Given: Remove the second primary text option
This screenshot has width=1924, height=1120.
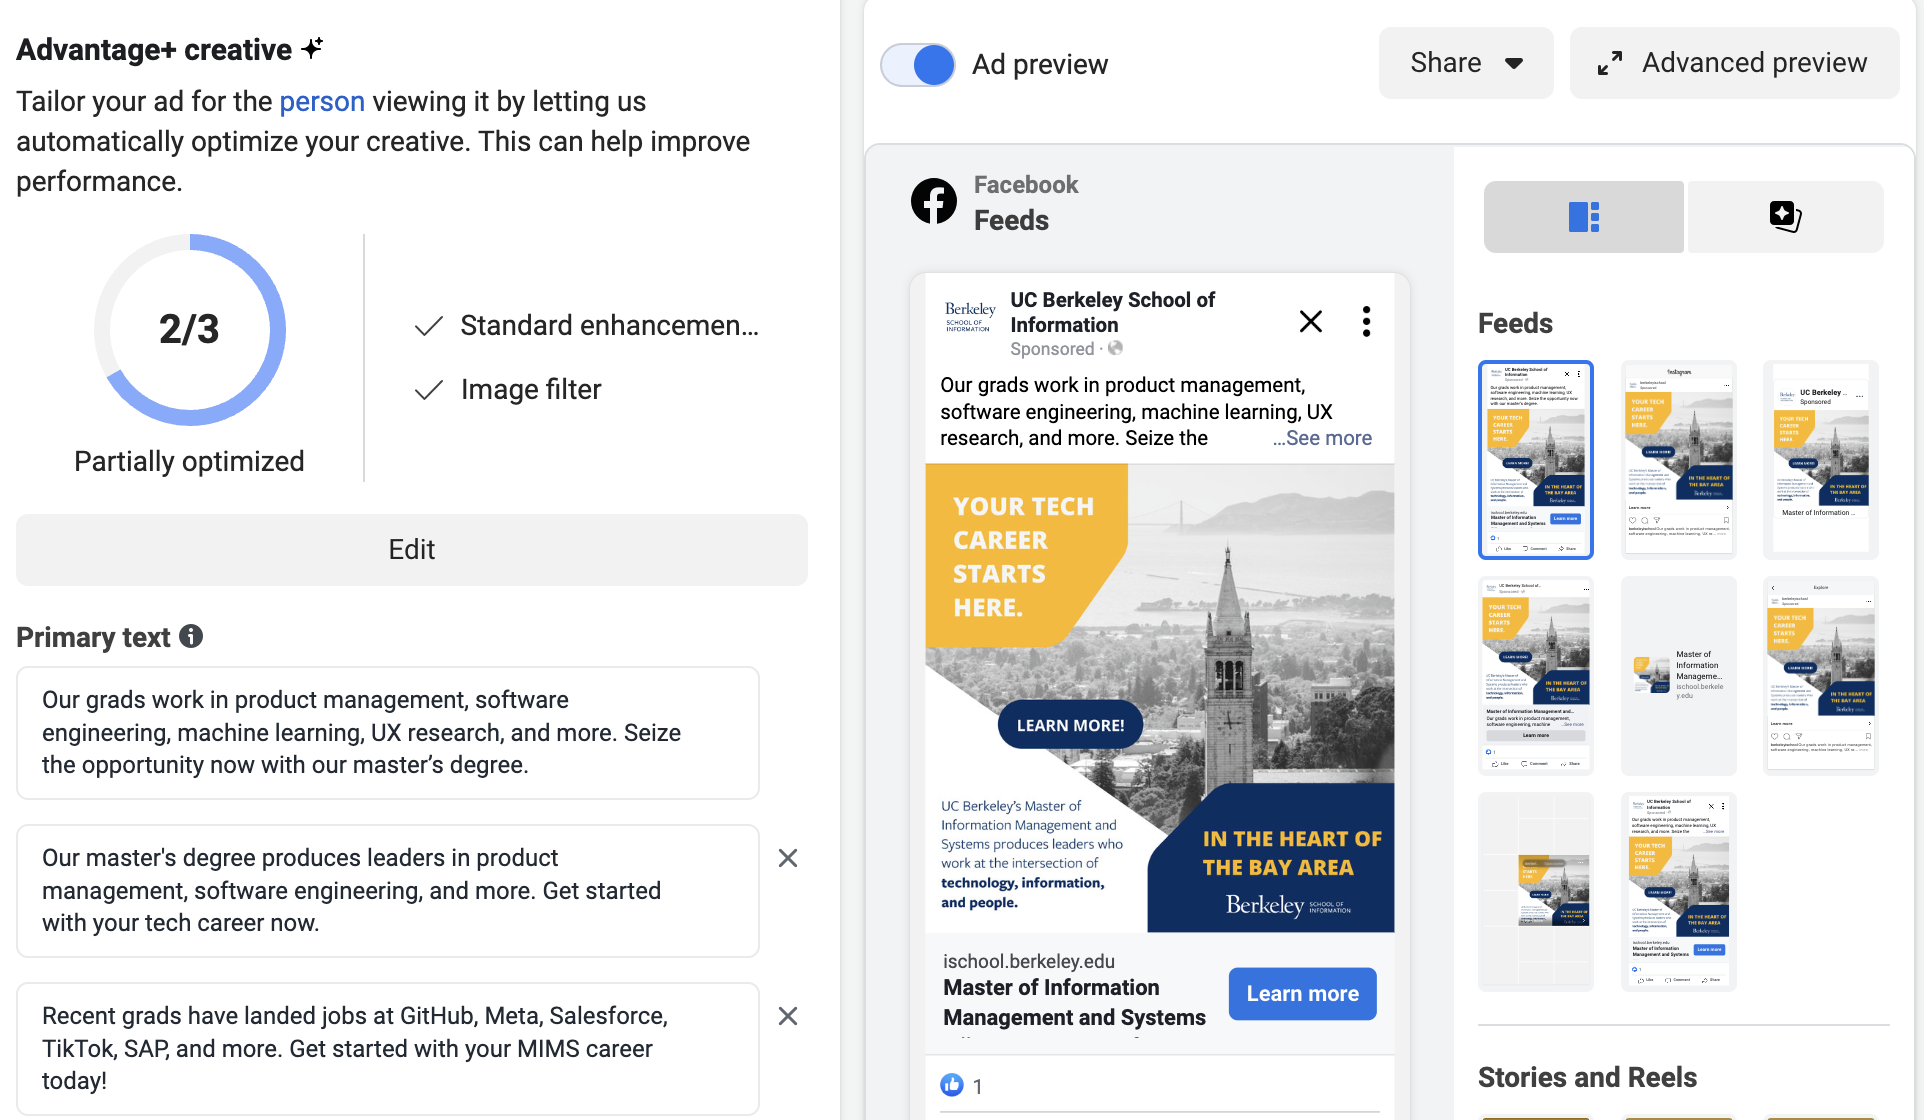Looking at the screenshot, I should [788, 858].
